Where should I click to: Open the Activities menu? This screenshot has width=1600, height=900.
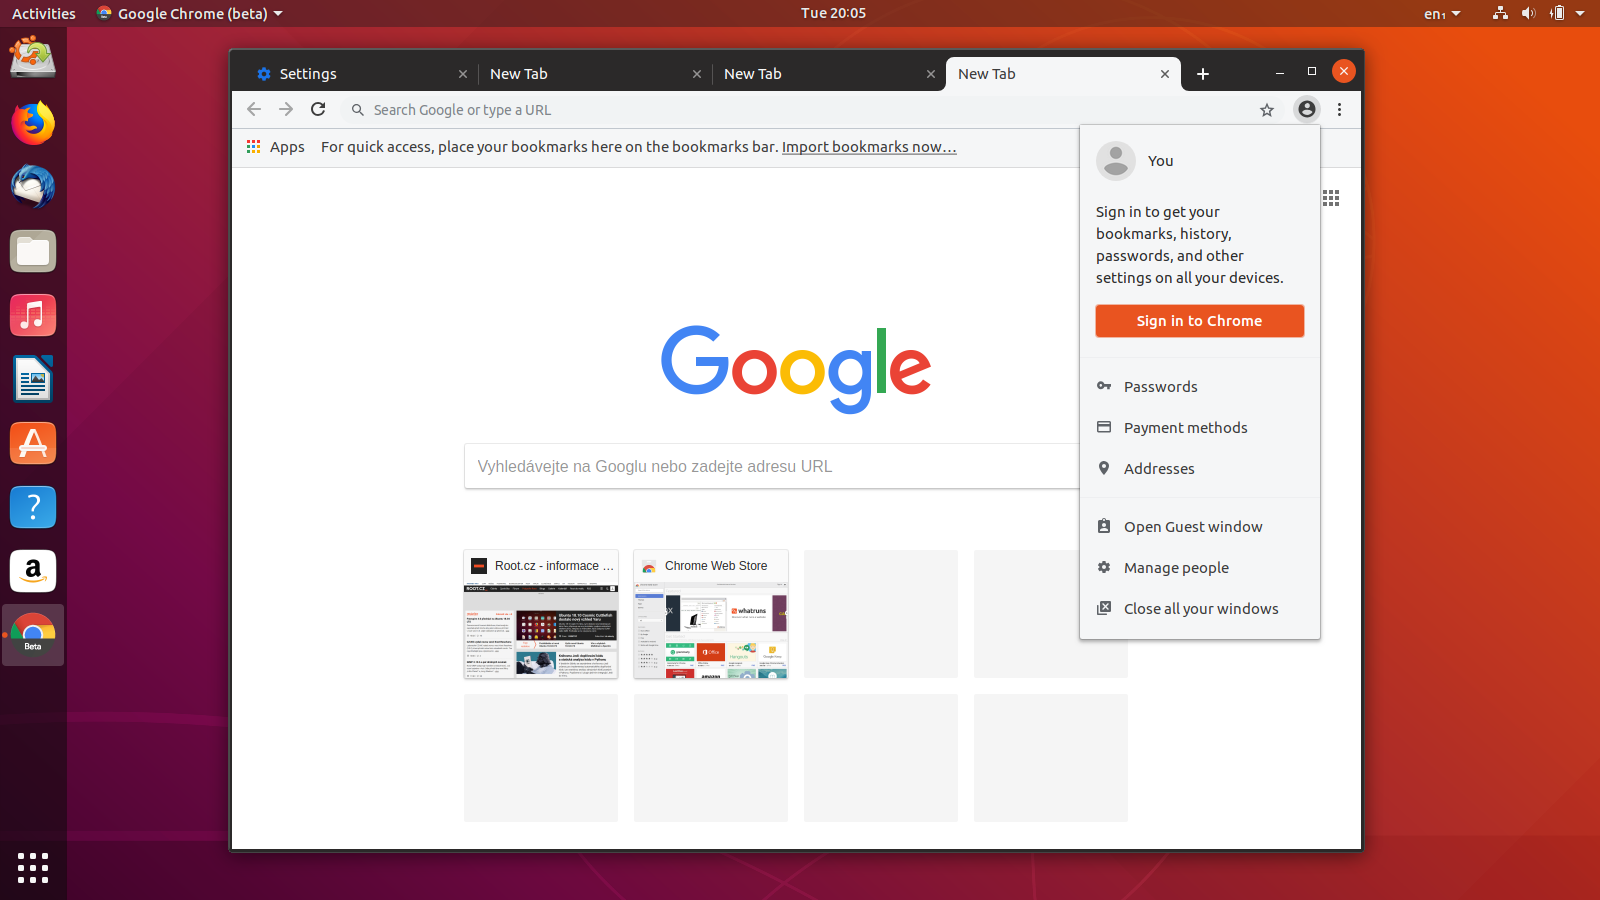[43, 13]
